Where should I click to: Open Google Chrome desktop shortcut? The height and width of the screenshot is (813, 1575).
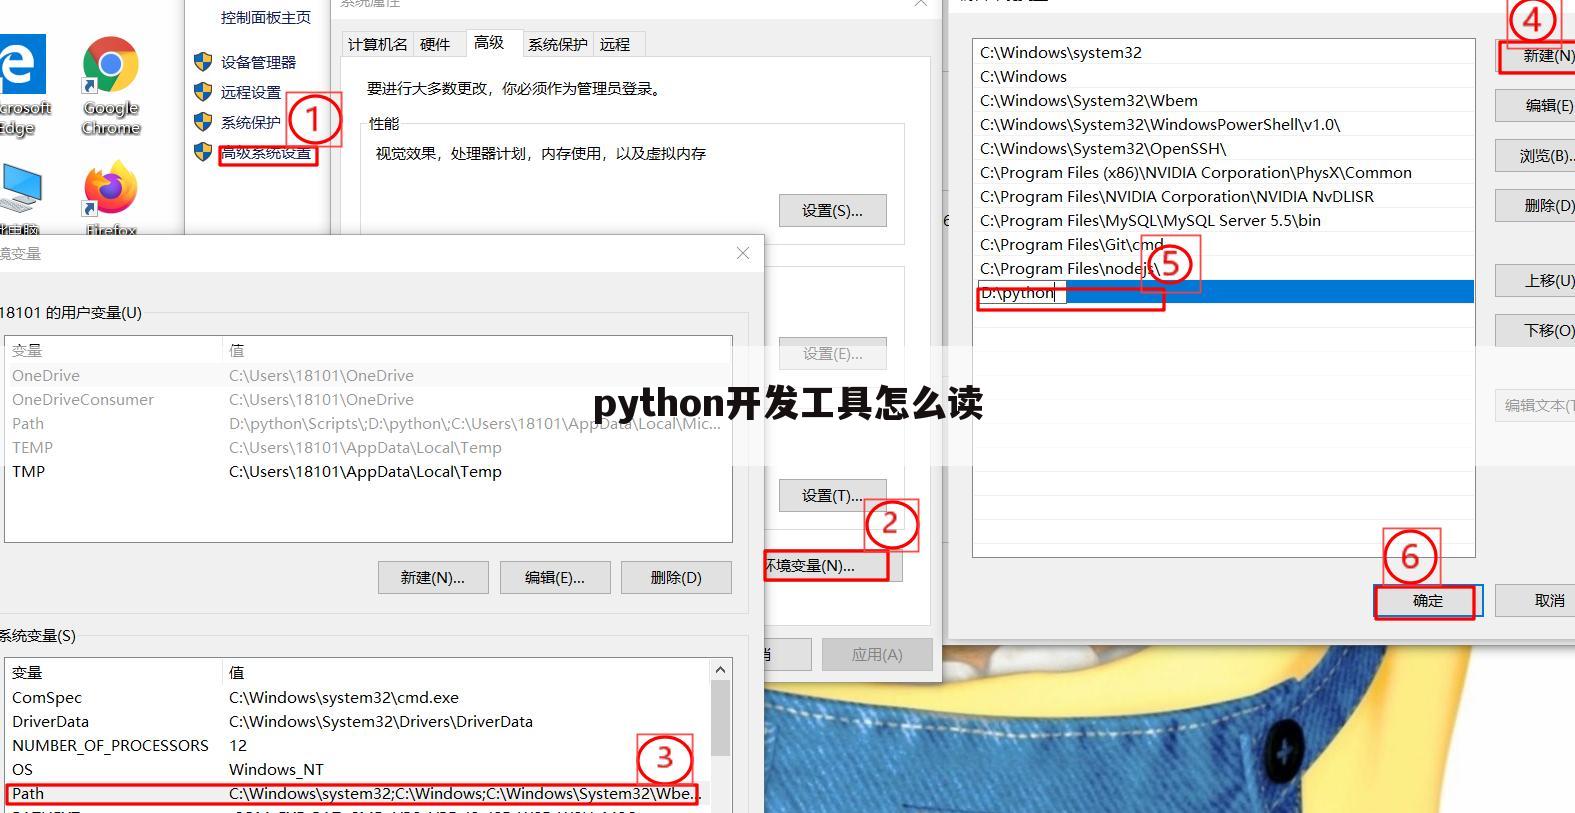tap(110, 85)
